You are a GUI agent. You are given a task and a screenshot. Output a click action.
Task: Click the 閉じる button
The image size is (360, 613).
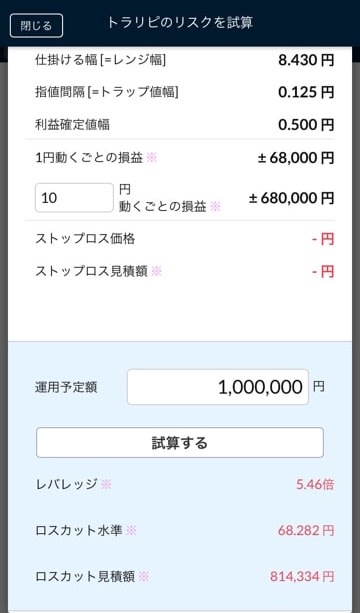coord(36,26)
